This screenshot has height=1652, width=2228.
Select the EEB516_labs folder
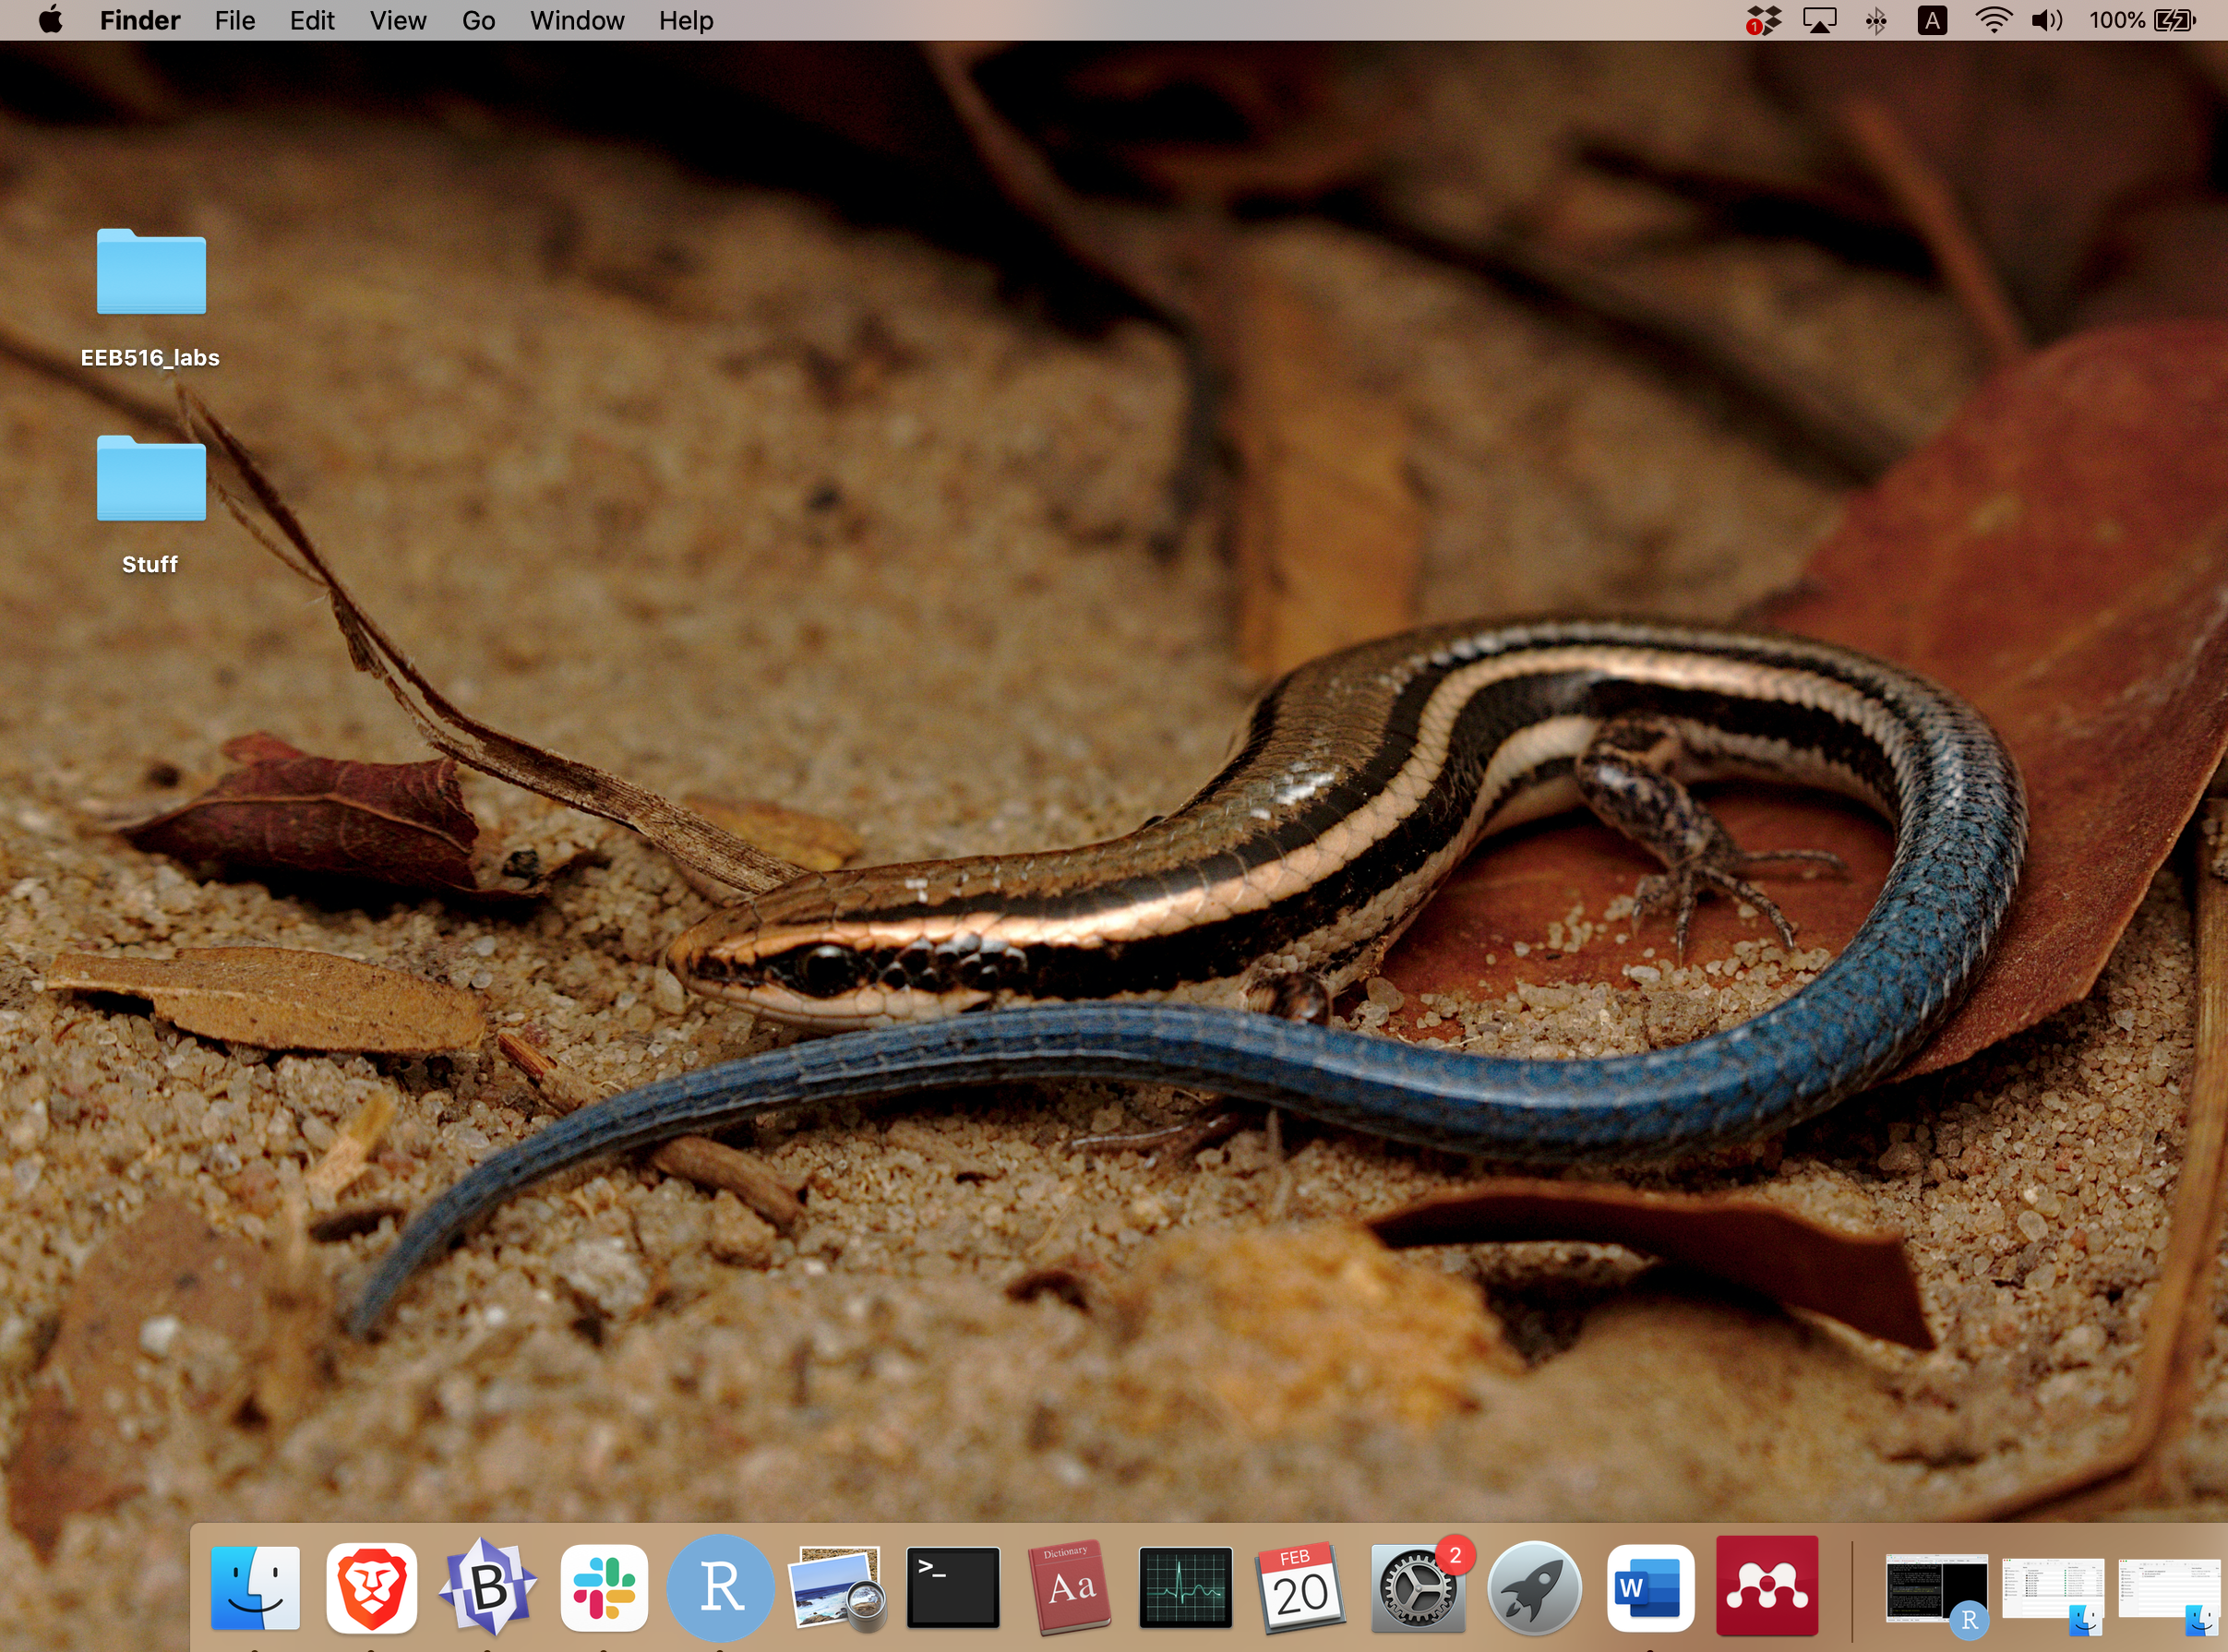[x=151, y=273]
